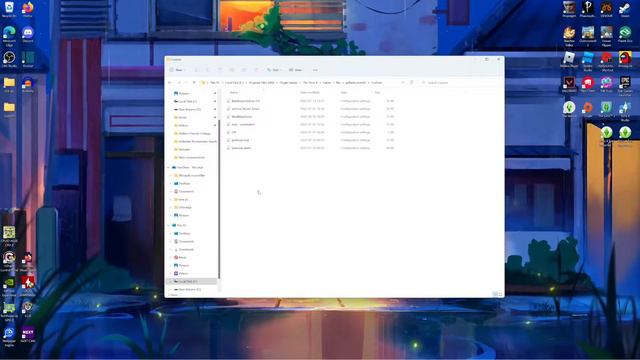640x360 pixels.
Task: Launch Steam from the desktop
Action: 625,9
